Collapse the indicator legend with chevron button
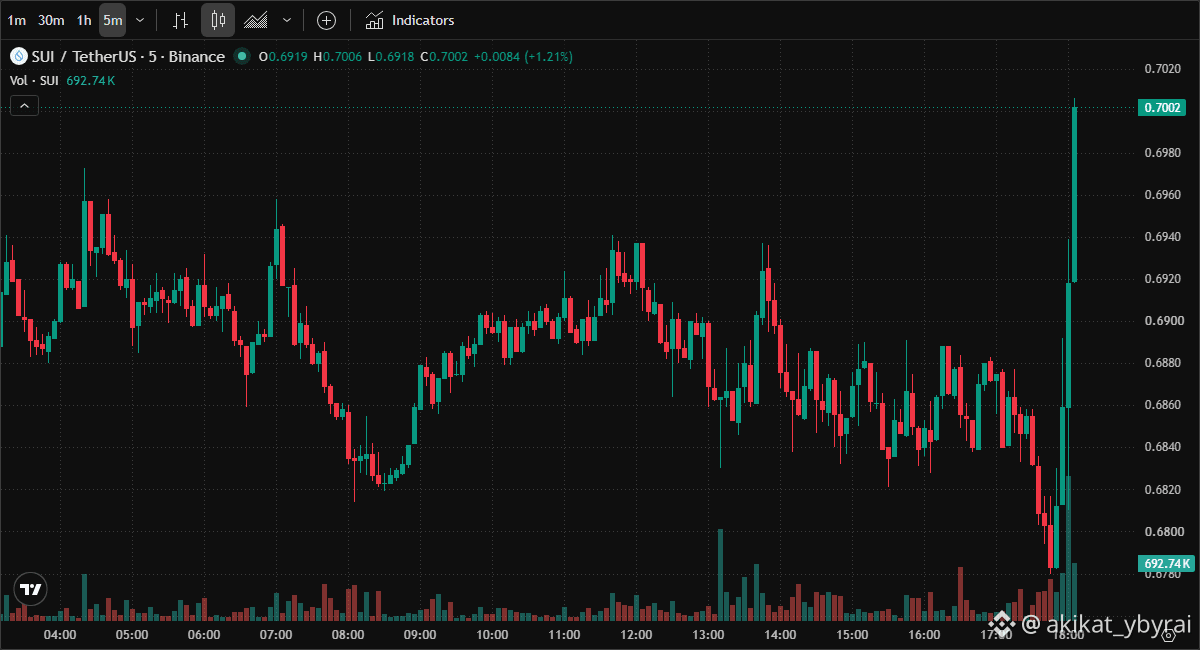 [25, 105]
